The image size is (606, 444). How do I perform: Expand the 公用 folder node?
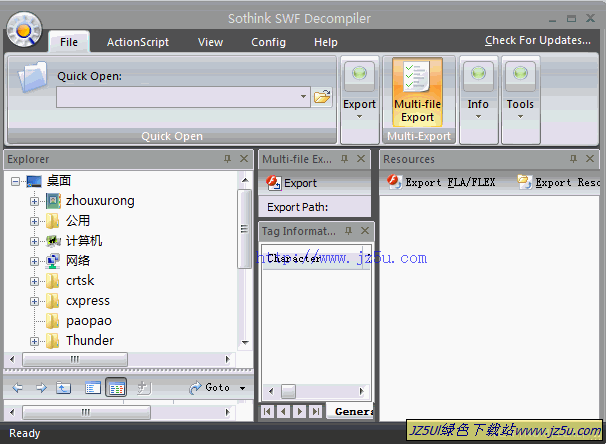[x=34, y=221]
